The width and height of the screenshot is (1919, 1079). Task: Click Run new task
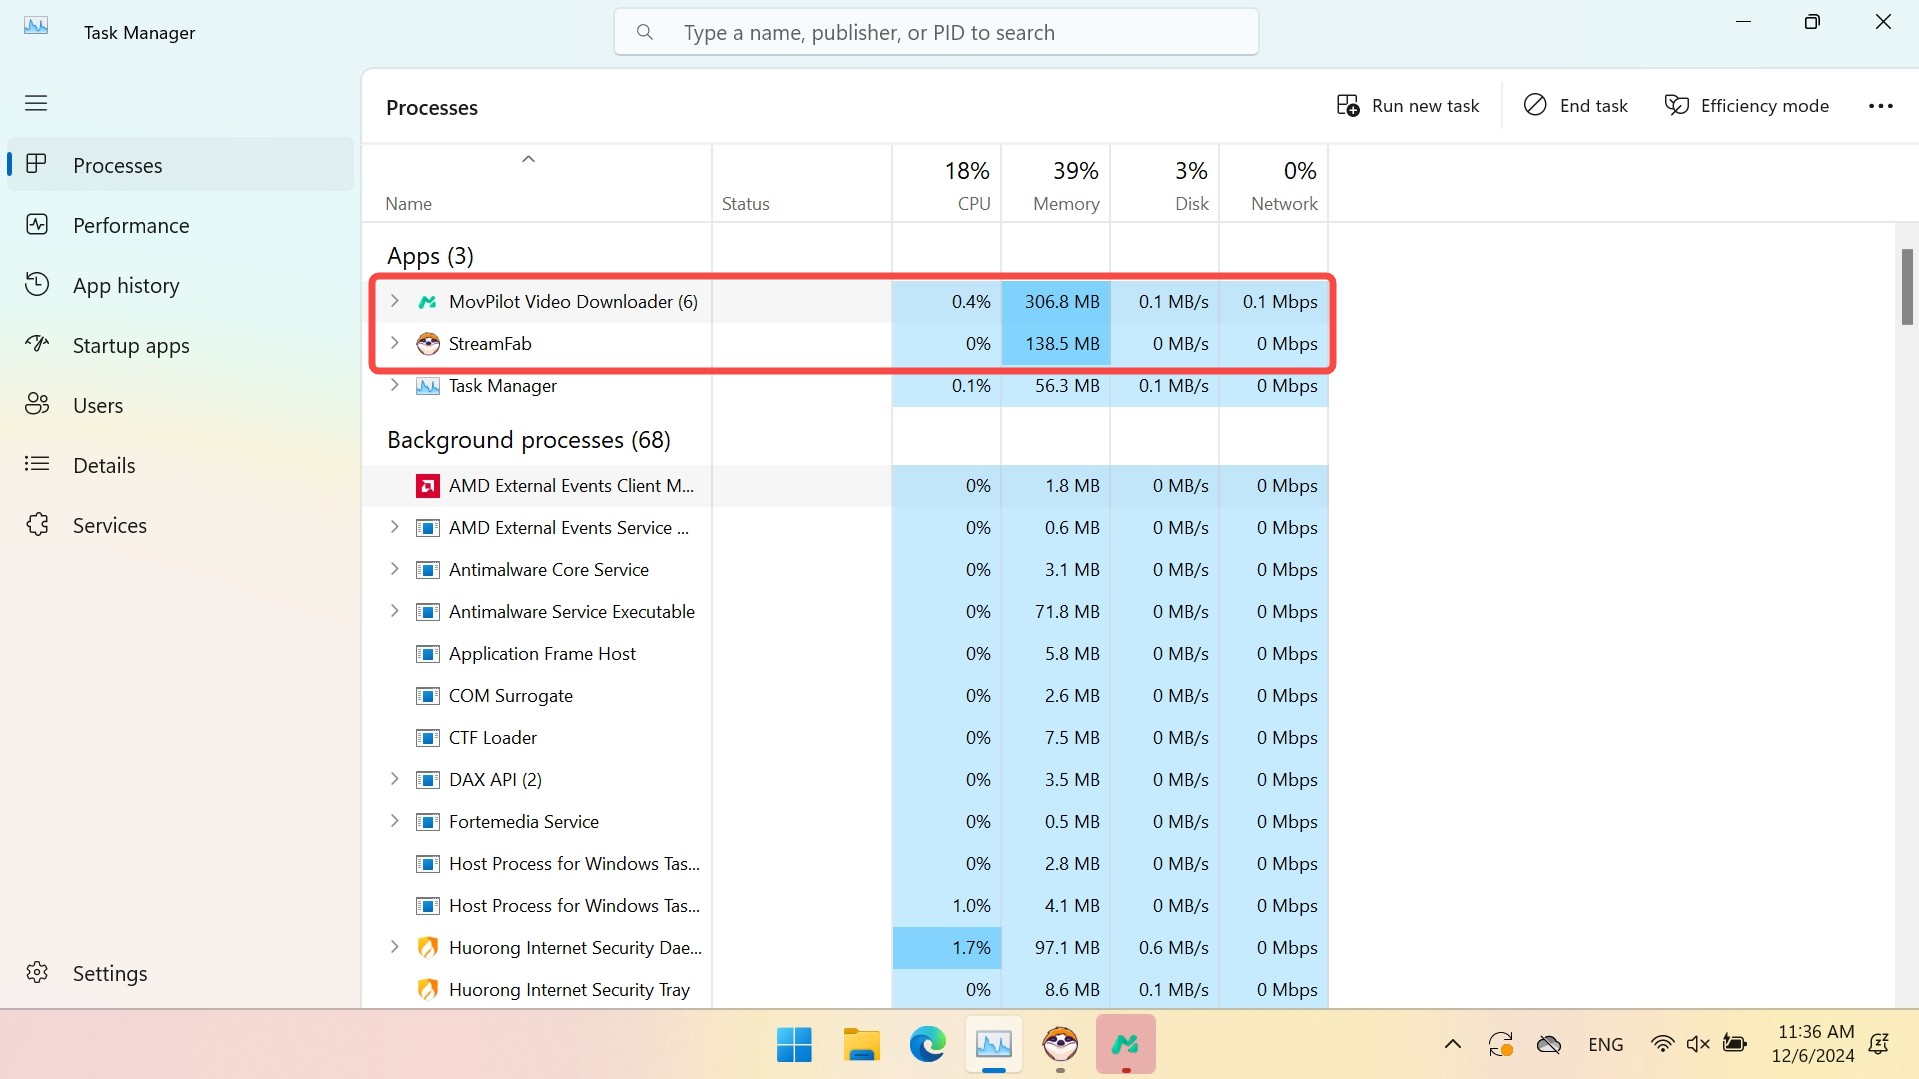pyautogui.click(x=1407, y=106)
